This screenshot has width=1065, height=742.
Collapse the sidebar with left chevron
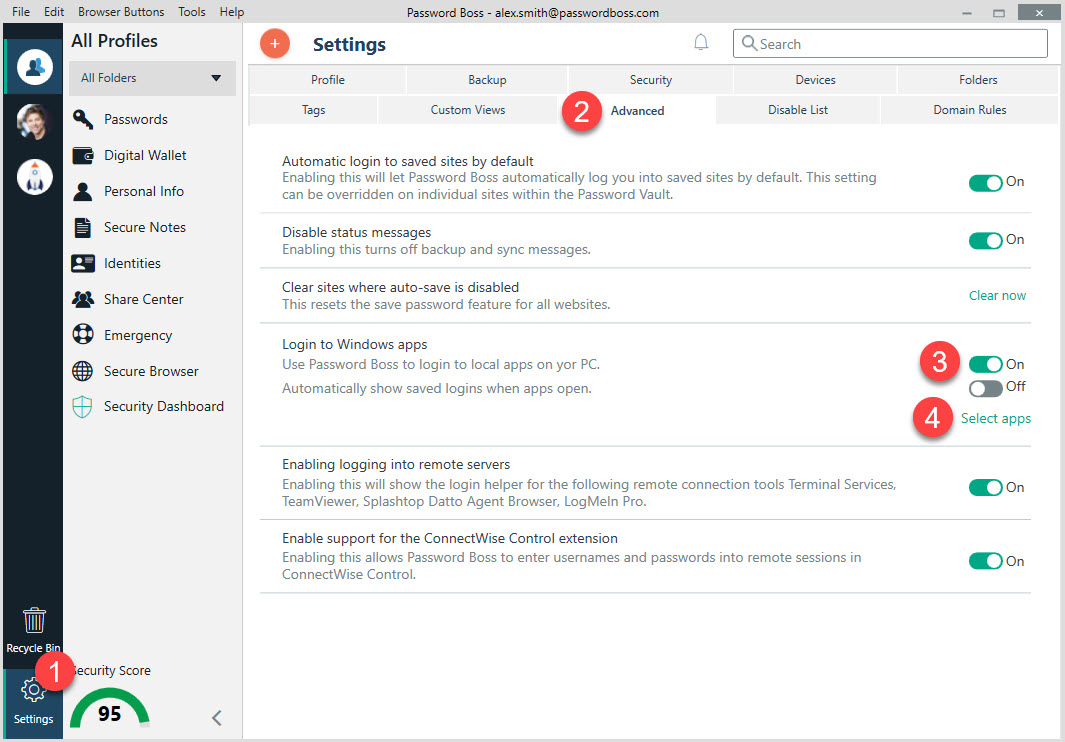point(217,718)
